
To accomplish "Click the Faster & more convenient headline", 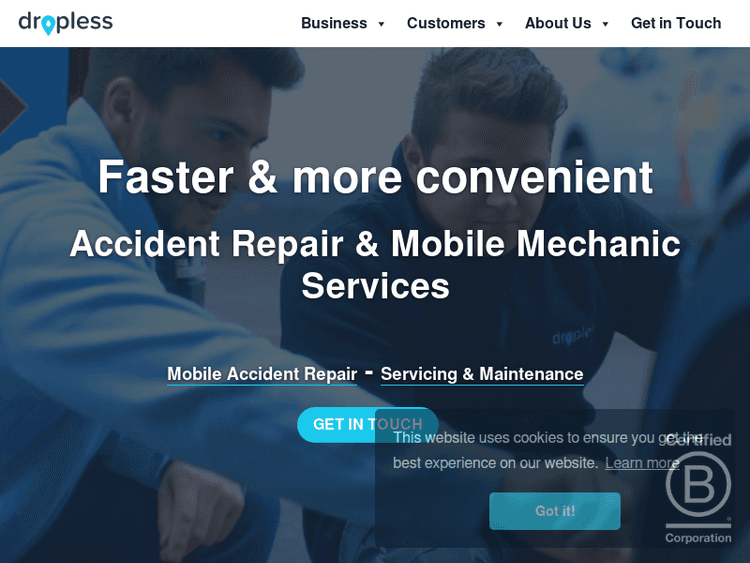I will point(375,177).
